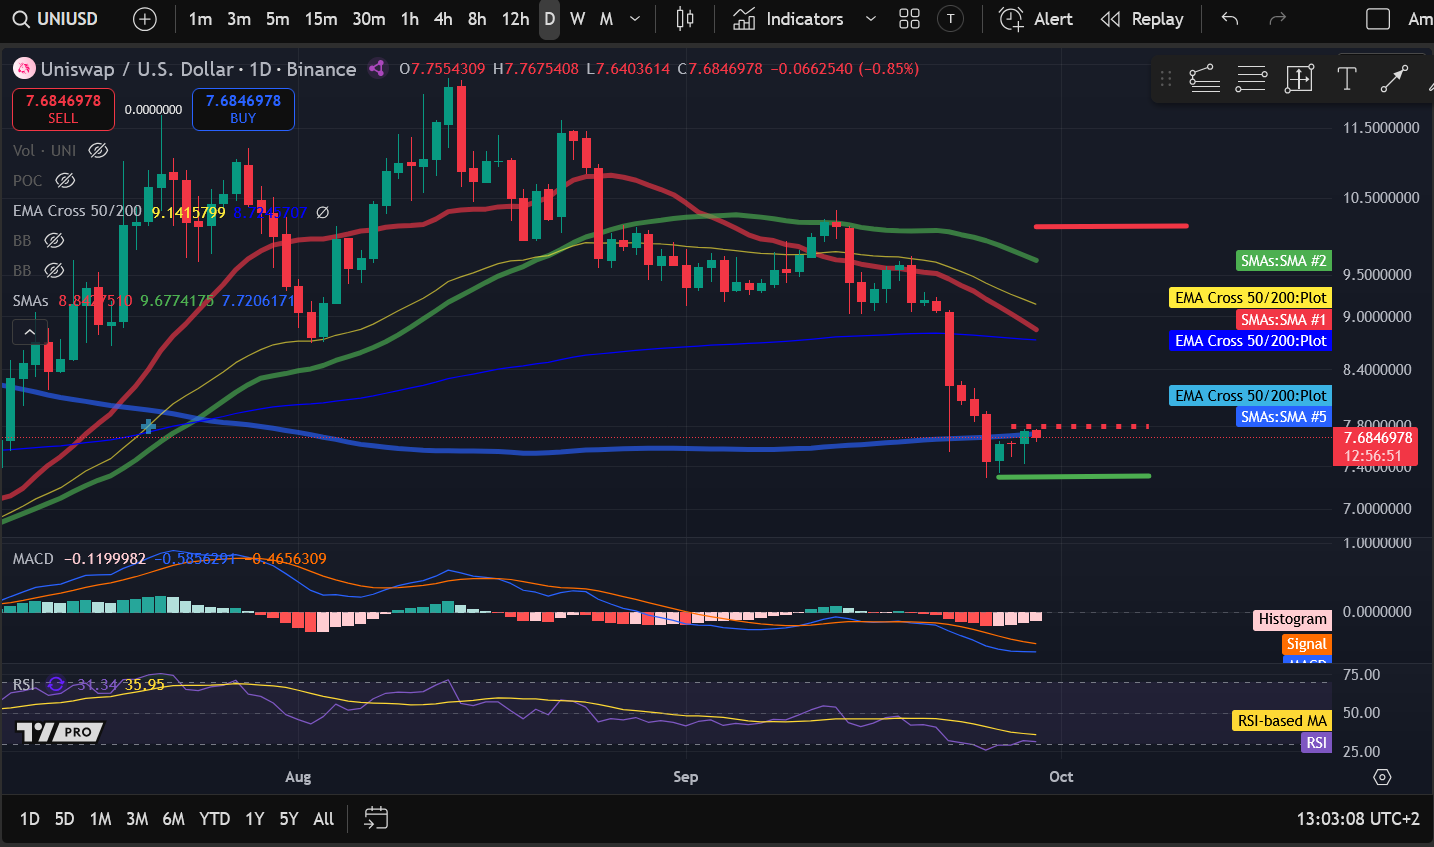
Task: Switch to the 4h timeframe
Action: pos(443,19)
